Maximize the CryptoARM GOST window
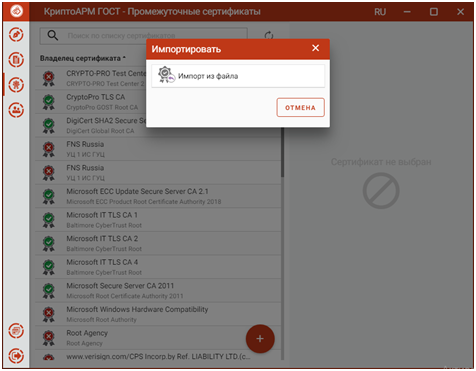Image resolution: width=476 pixels, height=371 pixels. click(x=433, y=12)
